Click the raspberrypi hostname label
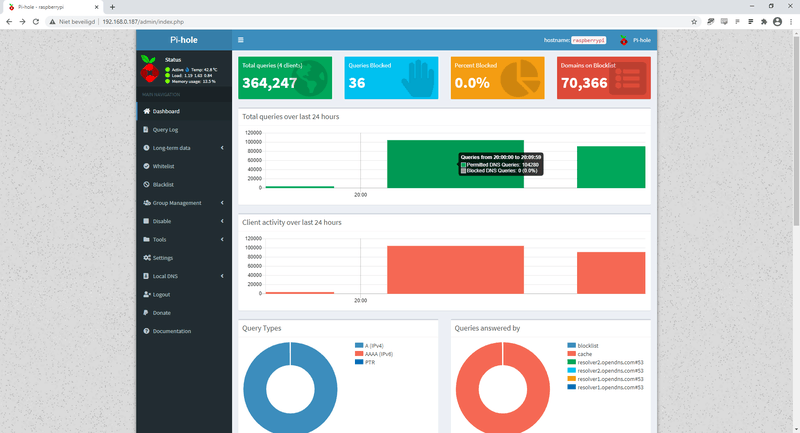 (x=588, y=40)
